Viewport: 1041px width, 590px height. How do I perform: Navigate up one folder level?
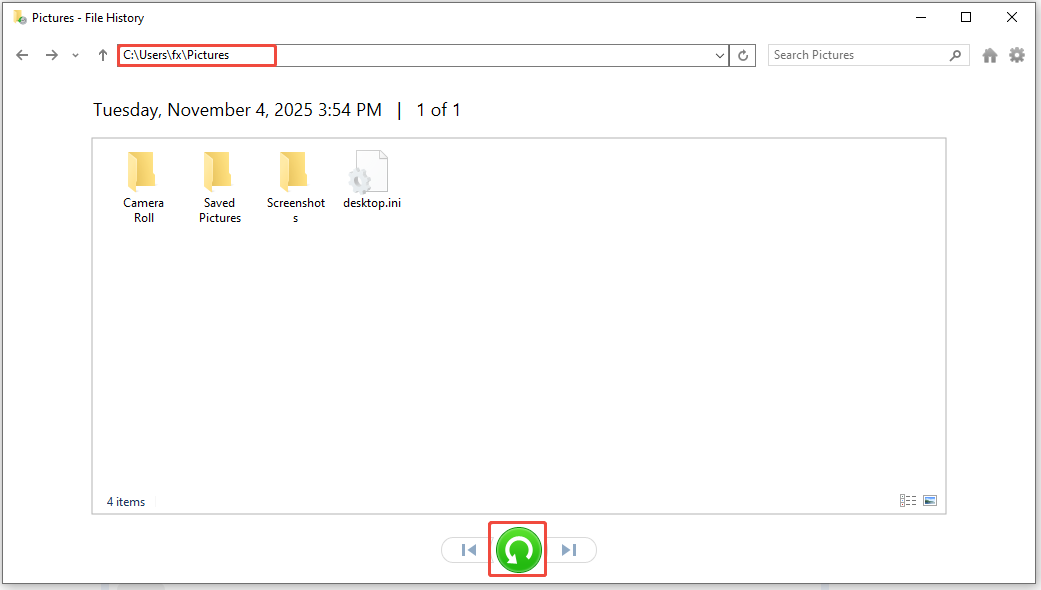click(x=101, y=55)
